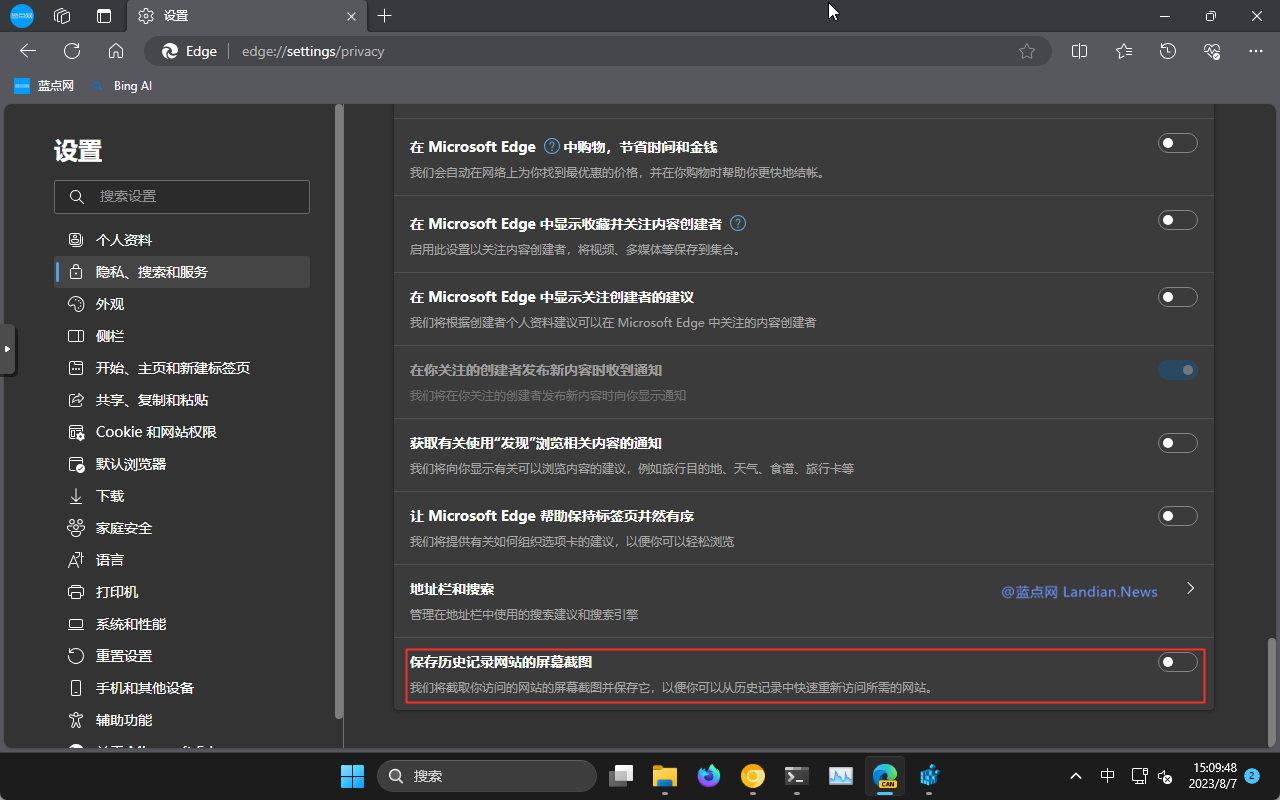Switch to the 设置 browser tab
Image resolution: width=1280 pixels, height=800 pixels.
tap(246, 16)
